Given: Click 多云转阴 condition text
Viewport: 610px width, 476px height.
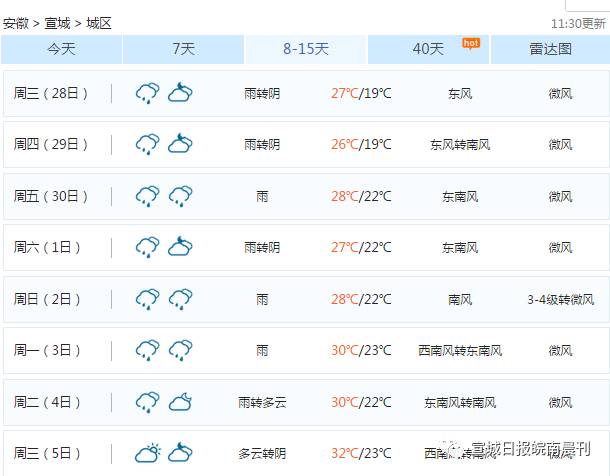Looking at the screenshot, I should (x=262, y=453).
